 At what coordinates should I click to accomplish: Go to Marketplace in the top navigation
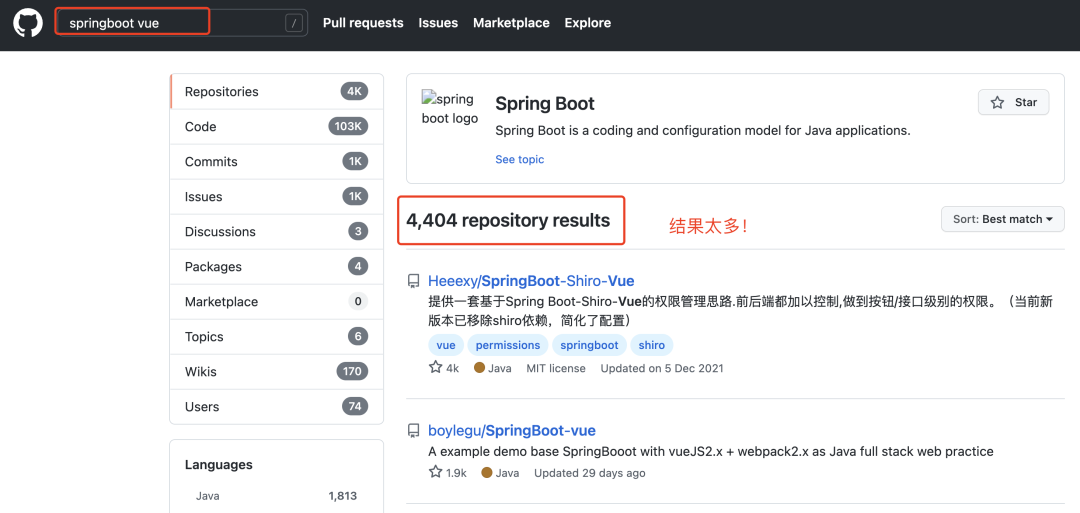pyautogui.click(x=511, y=23)
